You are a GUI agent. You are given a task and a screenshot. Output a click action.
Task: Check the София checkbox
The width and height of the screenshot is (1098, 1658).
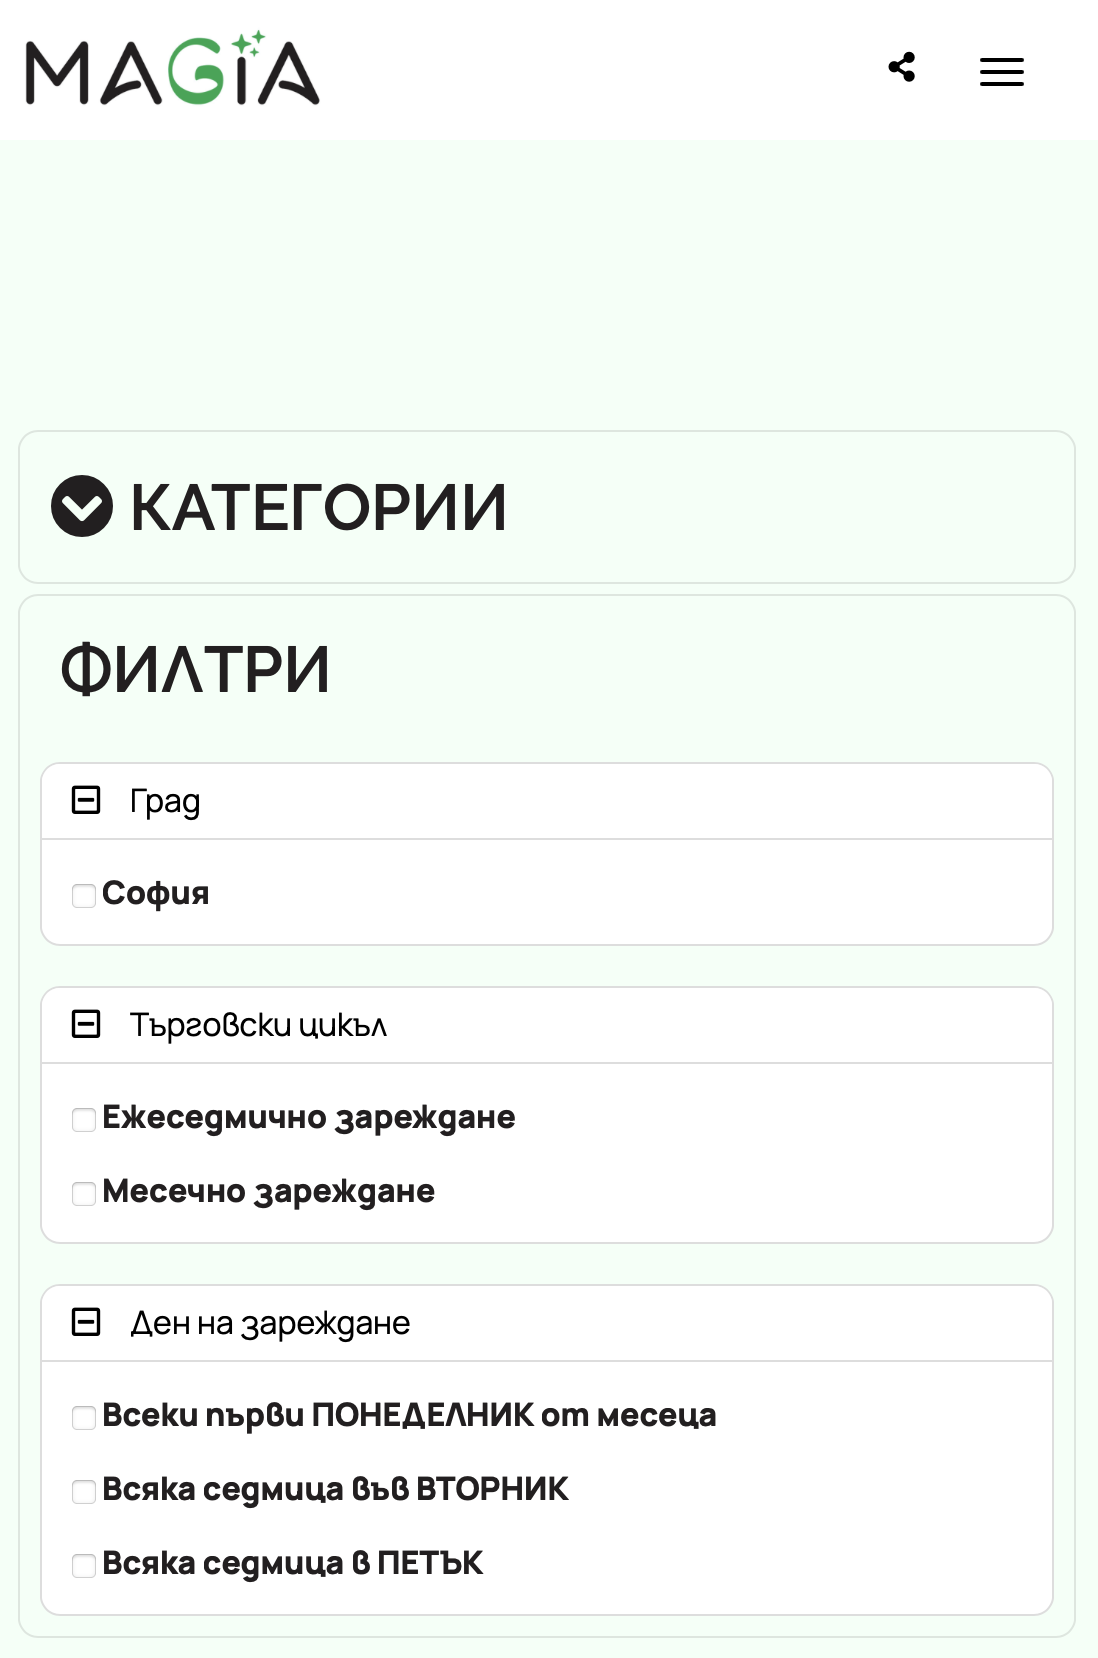pyautogui.click(x=84, y=895)
